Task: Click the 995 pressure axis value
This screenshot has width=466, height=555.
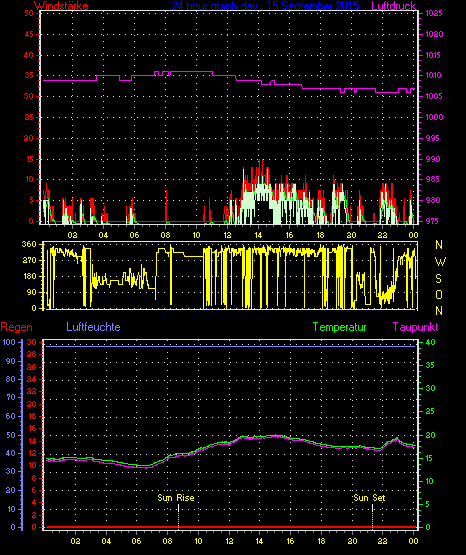Action: pyautogui.click(x=433, y=138)
